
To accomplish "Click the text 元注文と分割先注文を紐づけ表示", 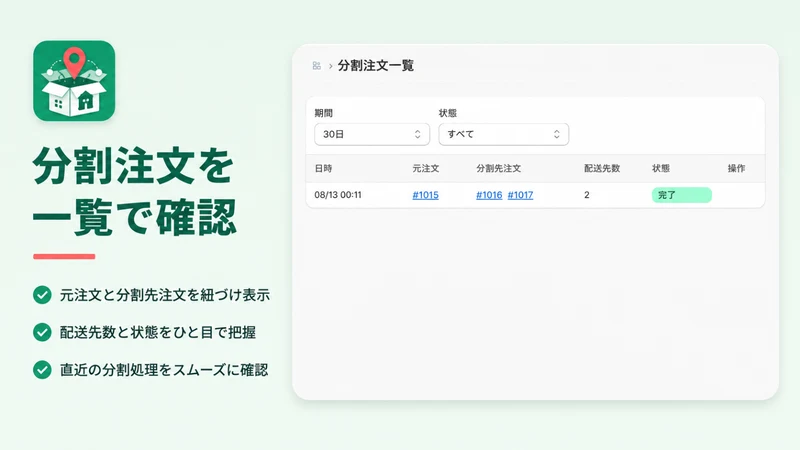I will point(165,295).
